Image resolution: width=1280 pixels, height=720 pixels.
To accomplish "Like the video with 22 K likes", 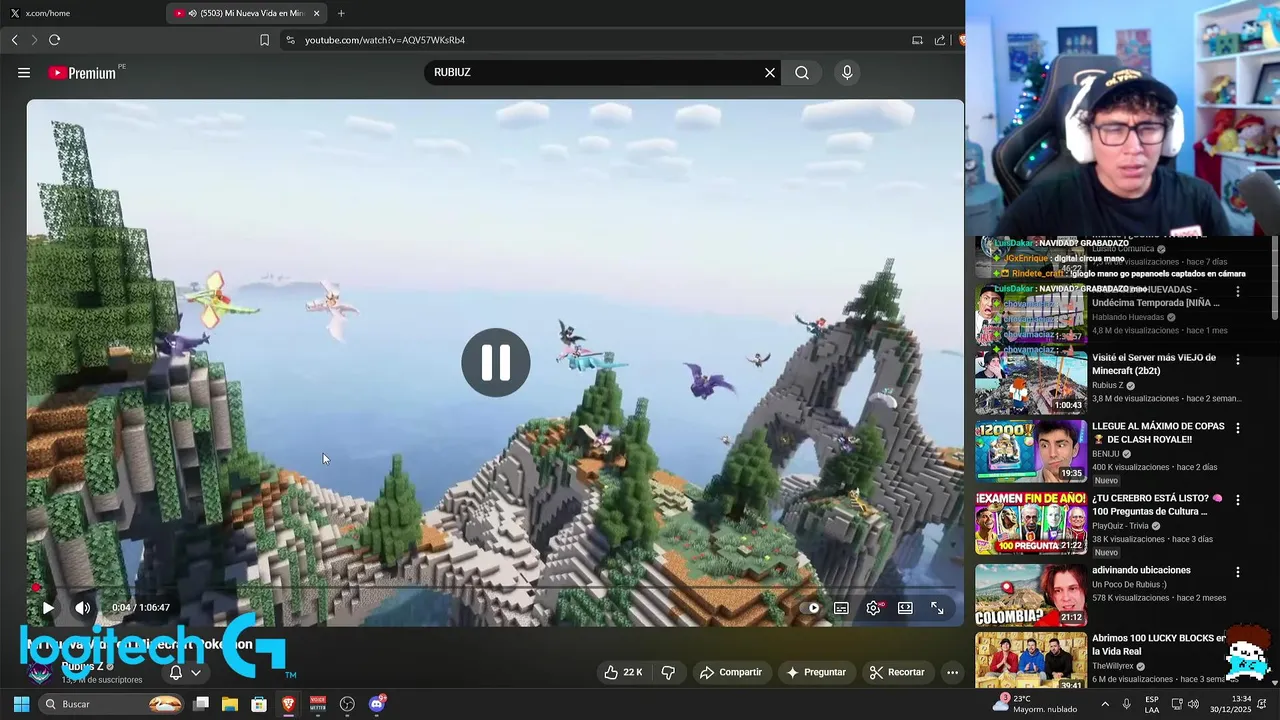I will 622,672.
